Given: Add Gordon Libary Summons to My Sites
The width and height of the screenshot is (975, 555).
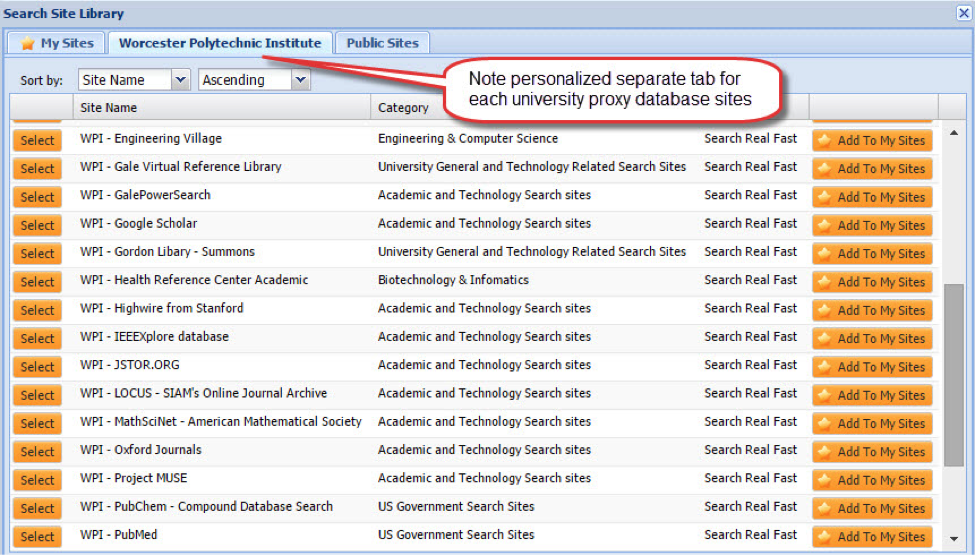Looking at the screenshot, I should click(x=872, y=254).
